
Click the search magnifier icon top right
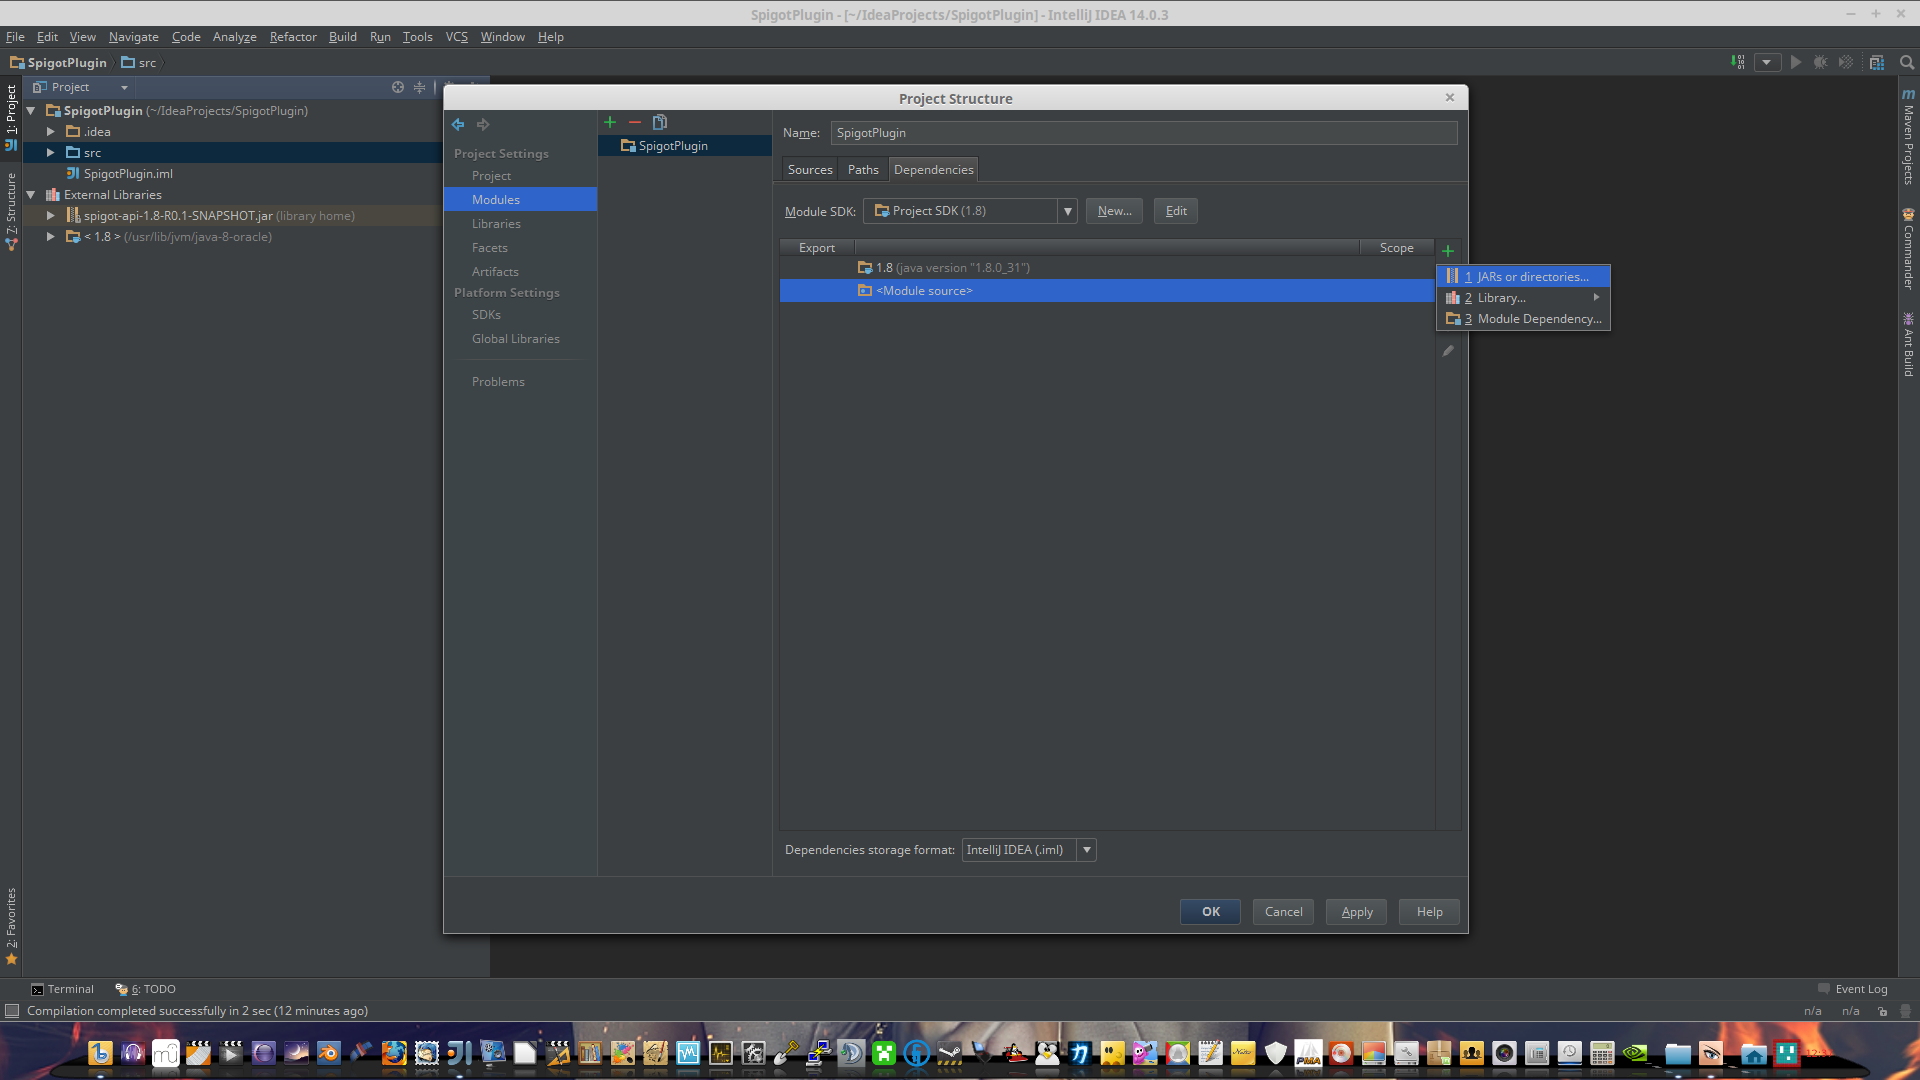tap(1907, 62)
